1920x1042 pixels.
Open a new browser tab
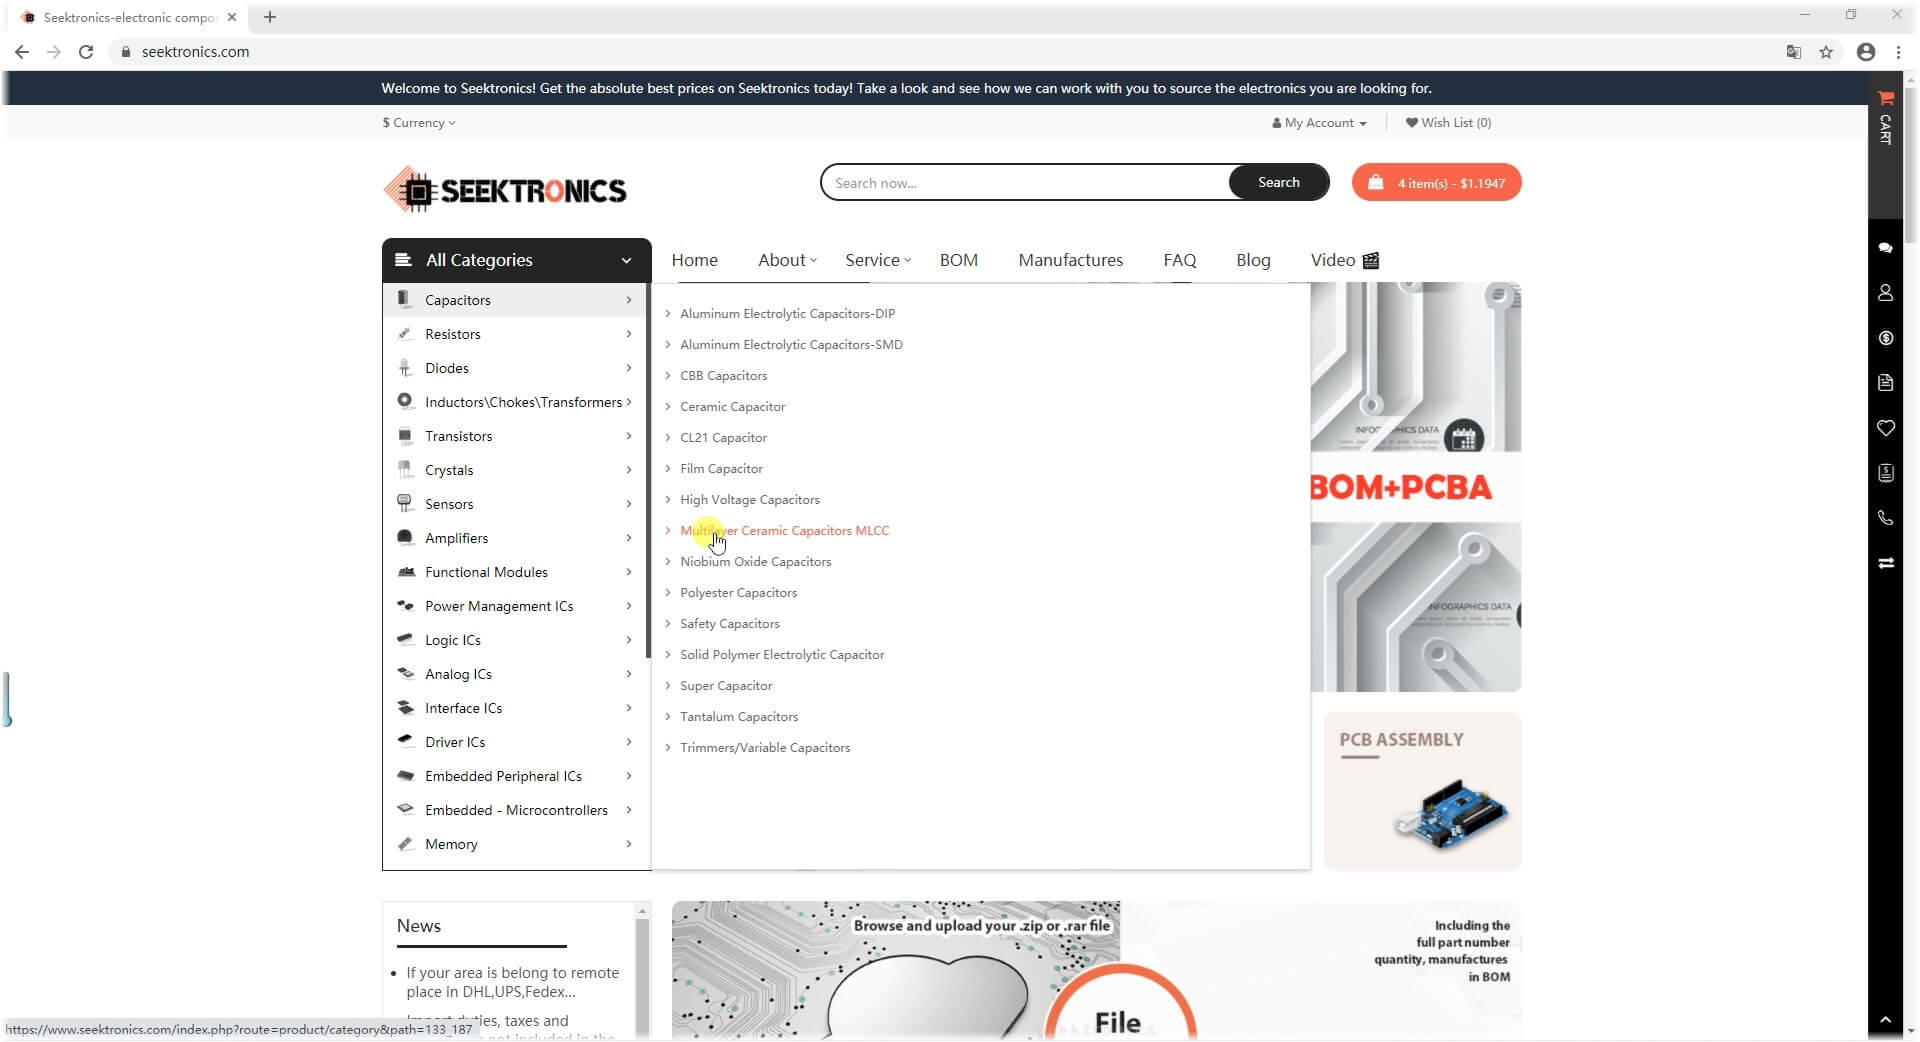coord(270,17)
